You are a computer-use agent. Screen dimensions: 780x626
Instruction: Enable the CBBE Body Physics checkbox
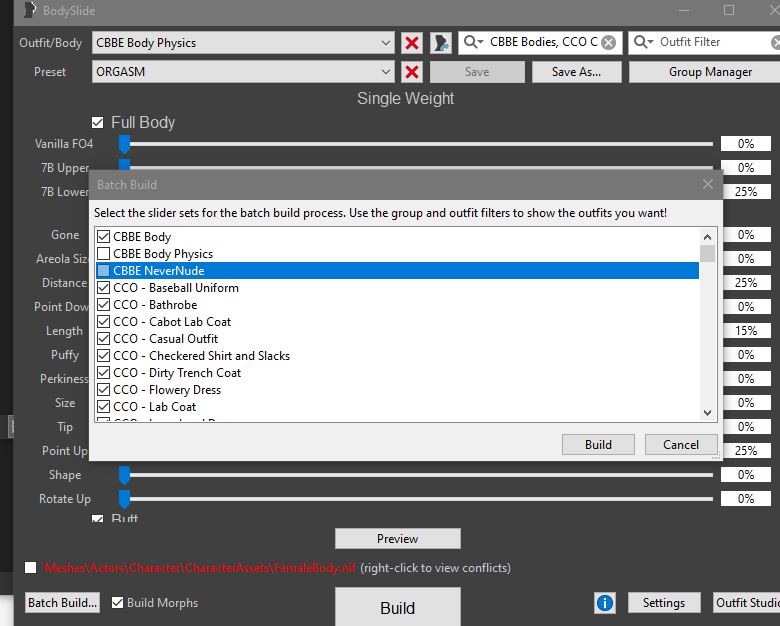pos(103,254)
